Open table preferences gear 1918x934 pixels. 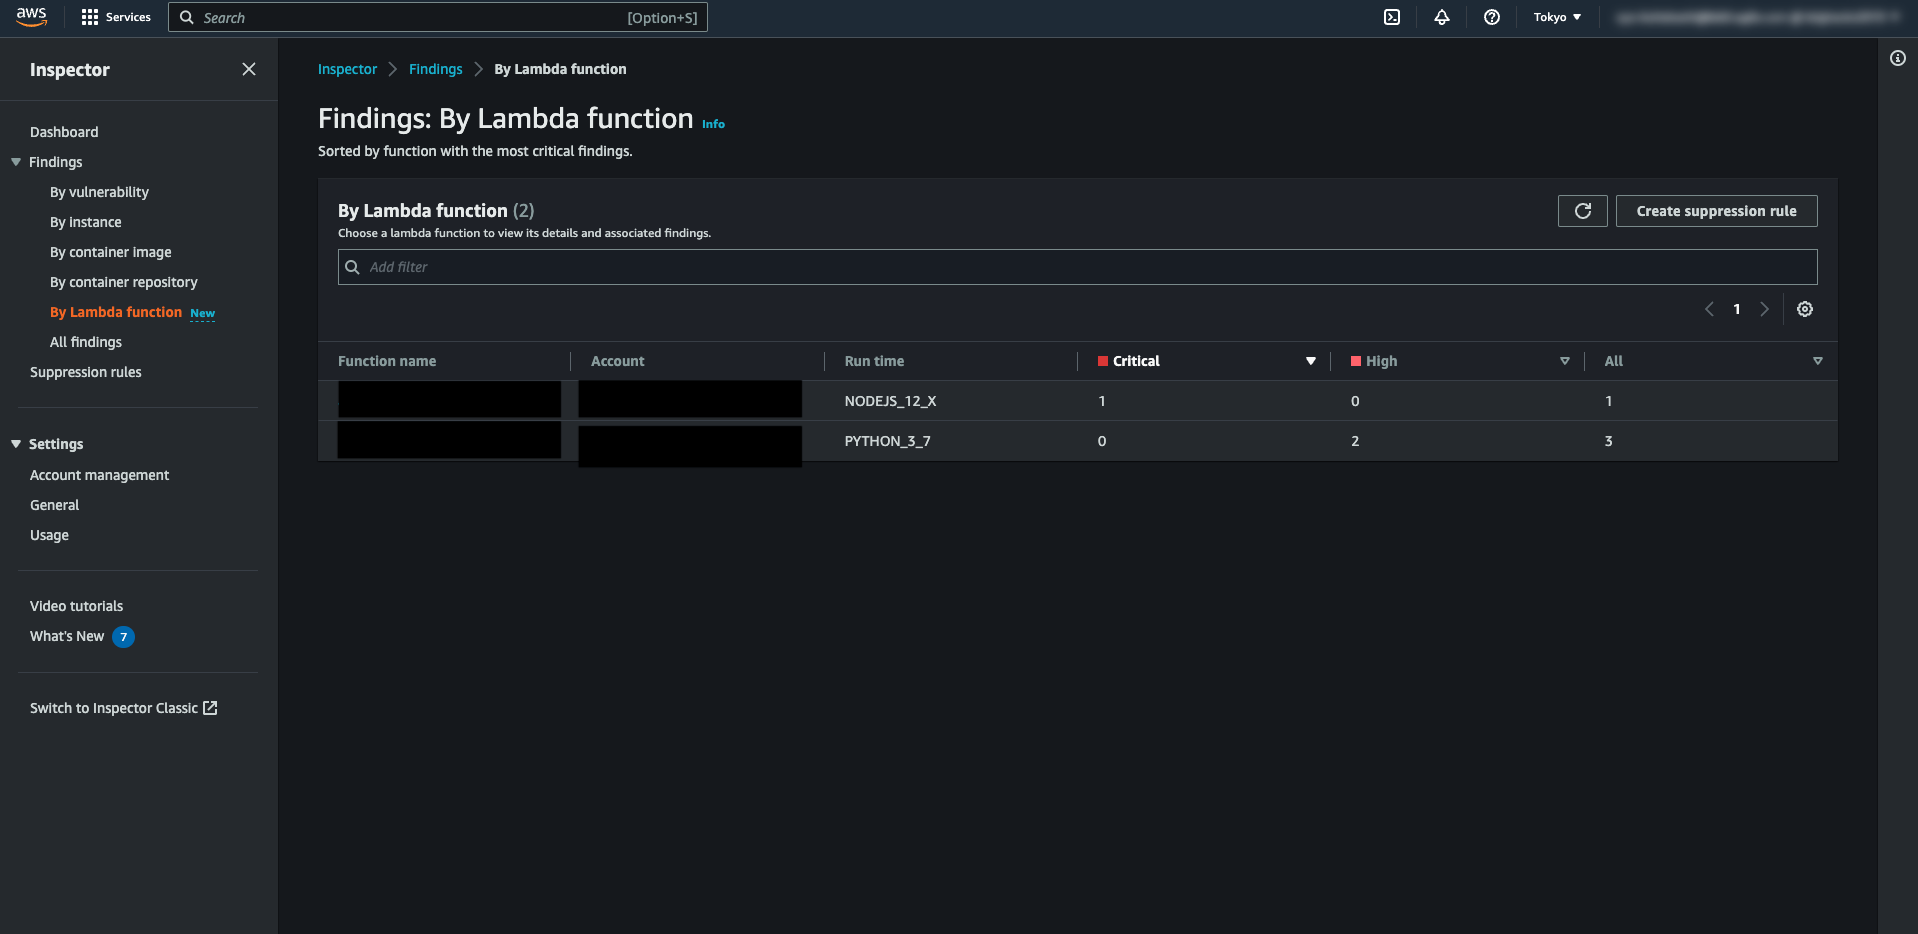pyautogui.click(x=1805, y=309)
